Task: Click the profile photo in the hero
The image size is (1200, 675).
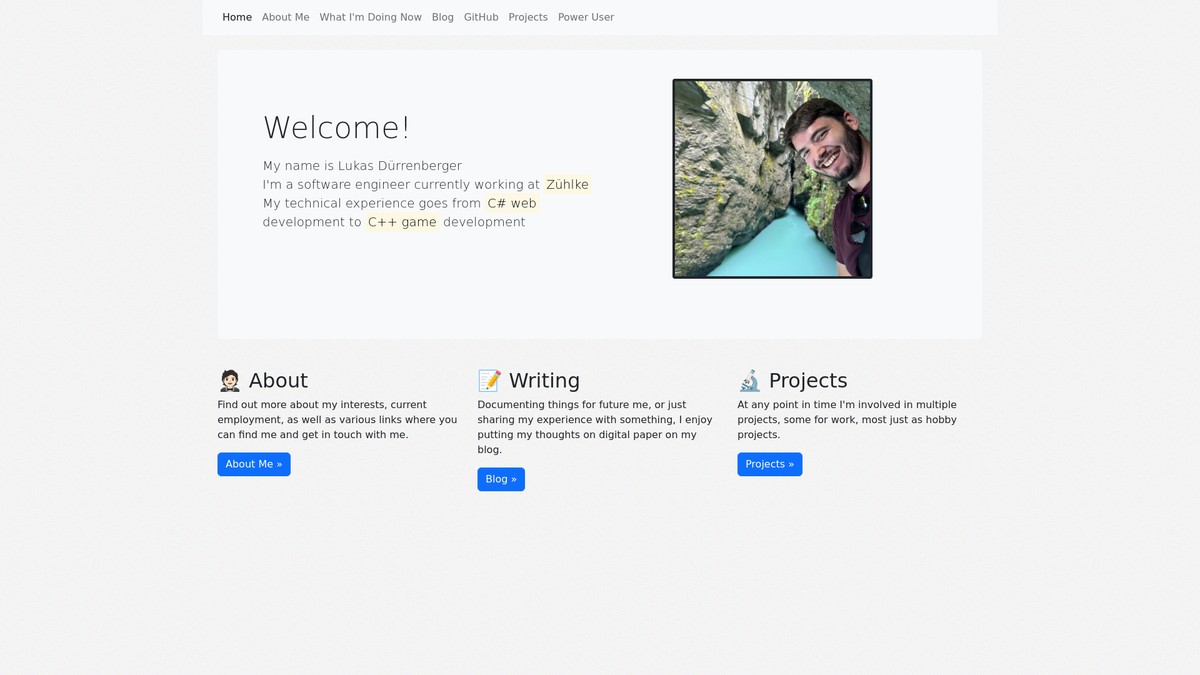Action: click(772, 179)
